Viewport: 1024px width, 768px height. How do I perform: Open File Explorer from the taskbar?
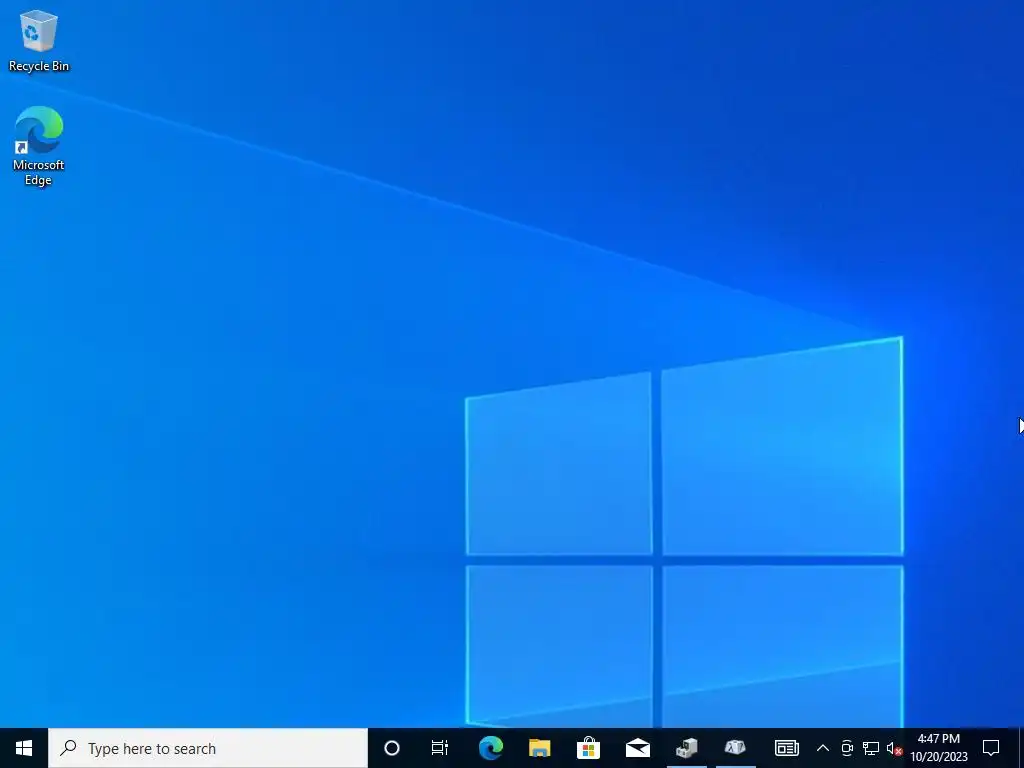(x=539, y=748)
